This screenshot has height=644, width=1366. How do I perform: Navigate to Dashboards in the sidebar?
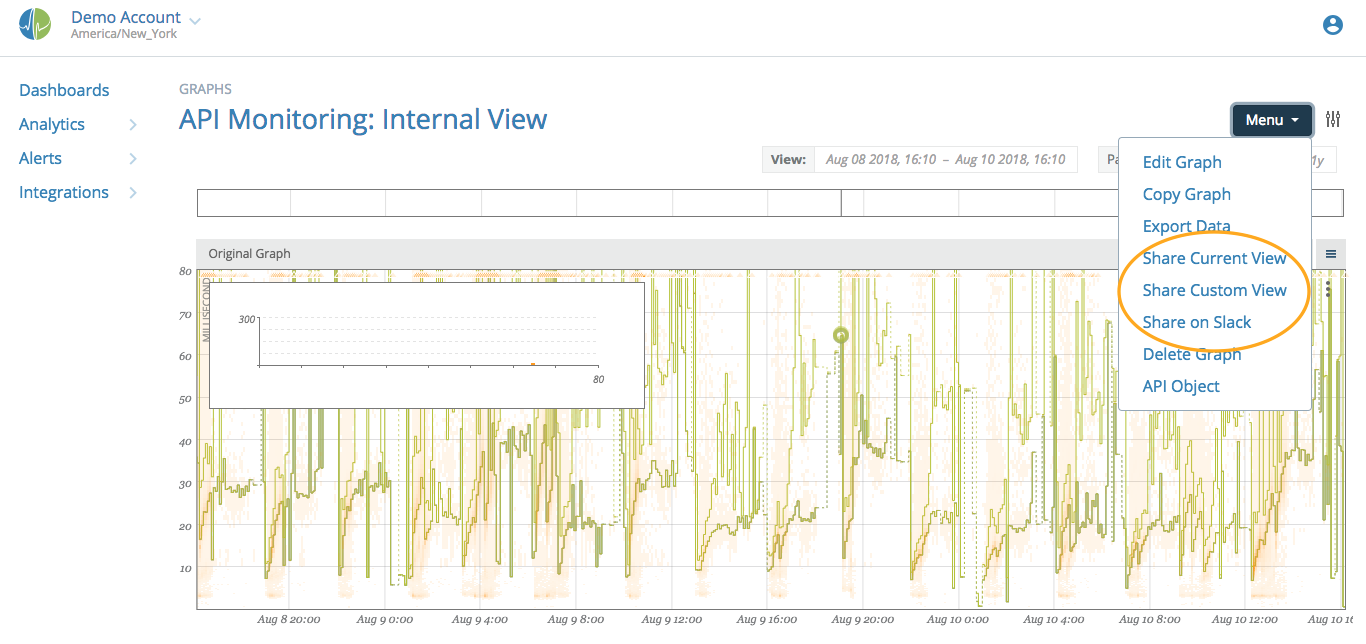tap(64, 90)
